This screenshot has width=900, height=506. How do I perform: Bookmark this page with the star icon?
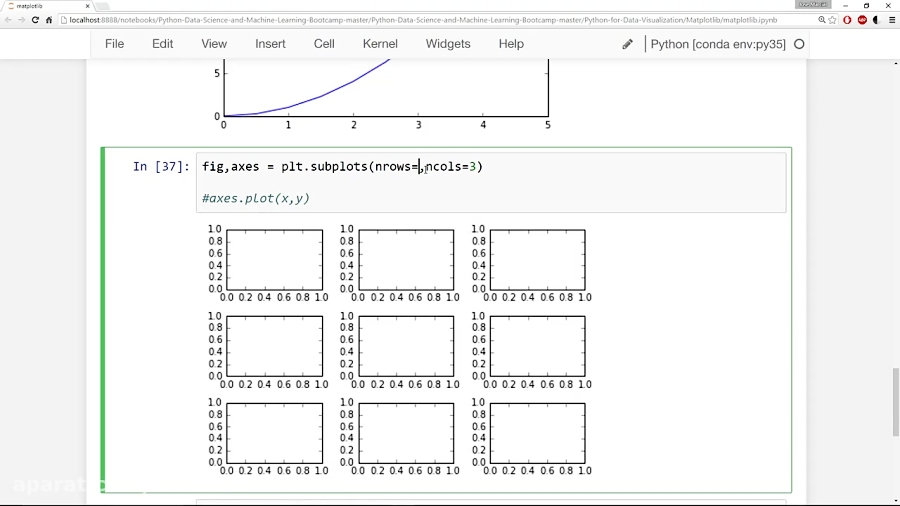pos(832,20)
